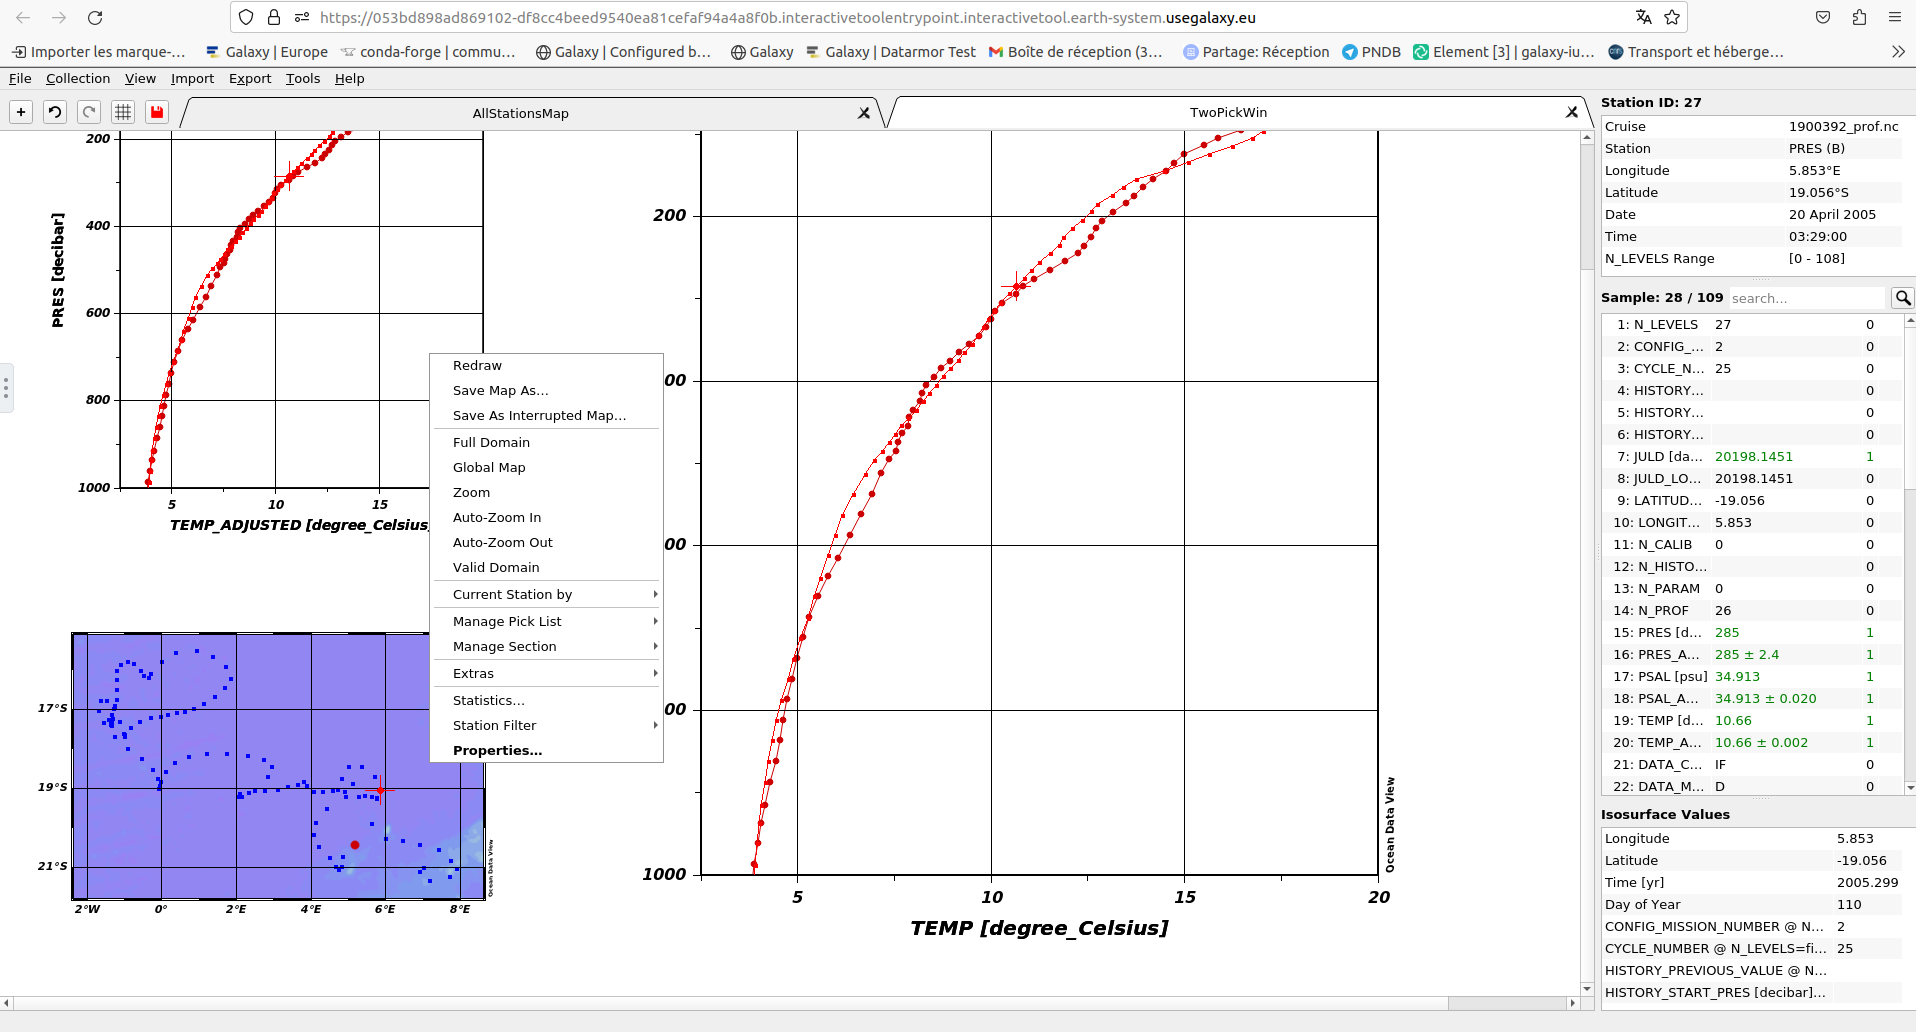Open Boîte de réception bookmark

1076,52
